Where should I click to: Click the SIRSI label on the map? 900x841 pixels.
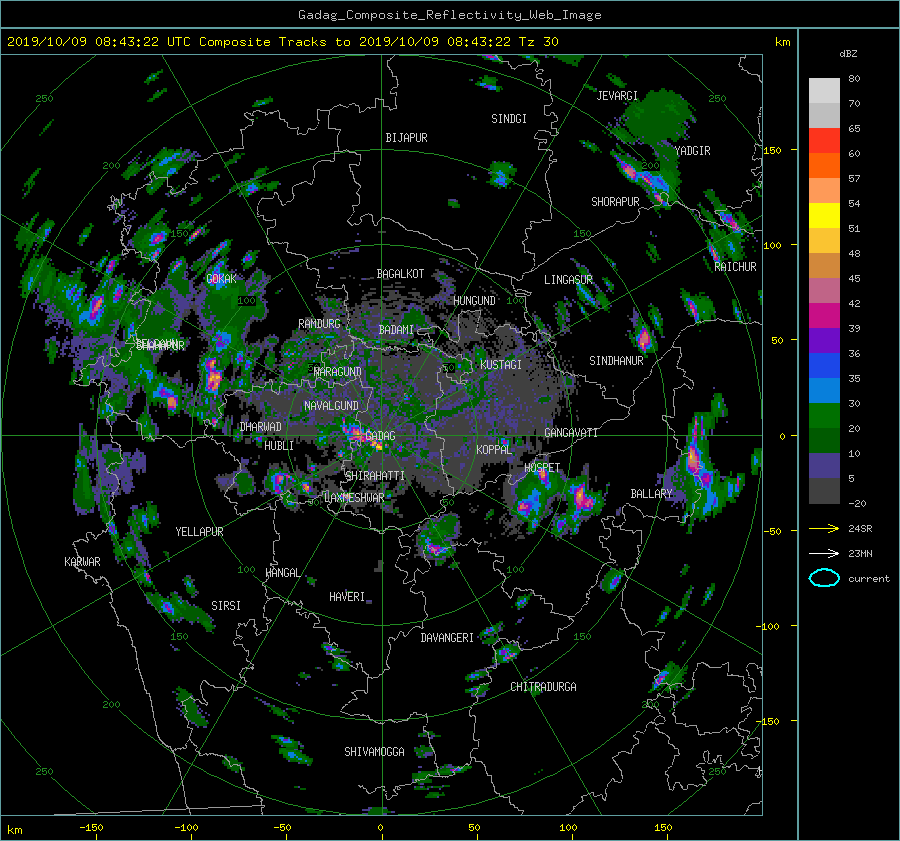click(x=226, y=606)
